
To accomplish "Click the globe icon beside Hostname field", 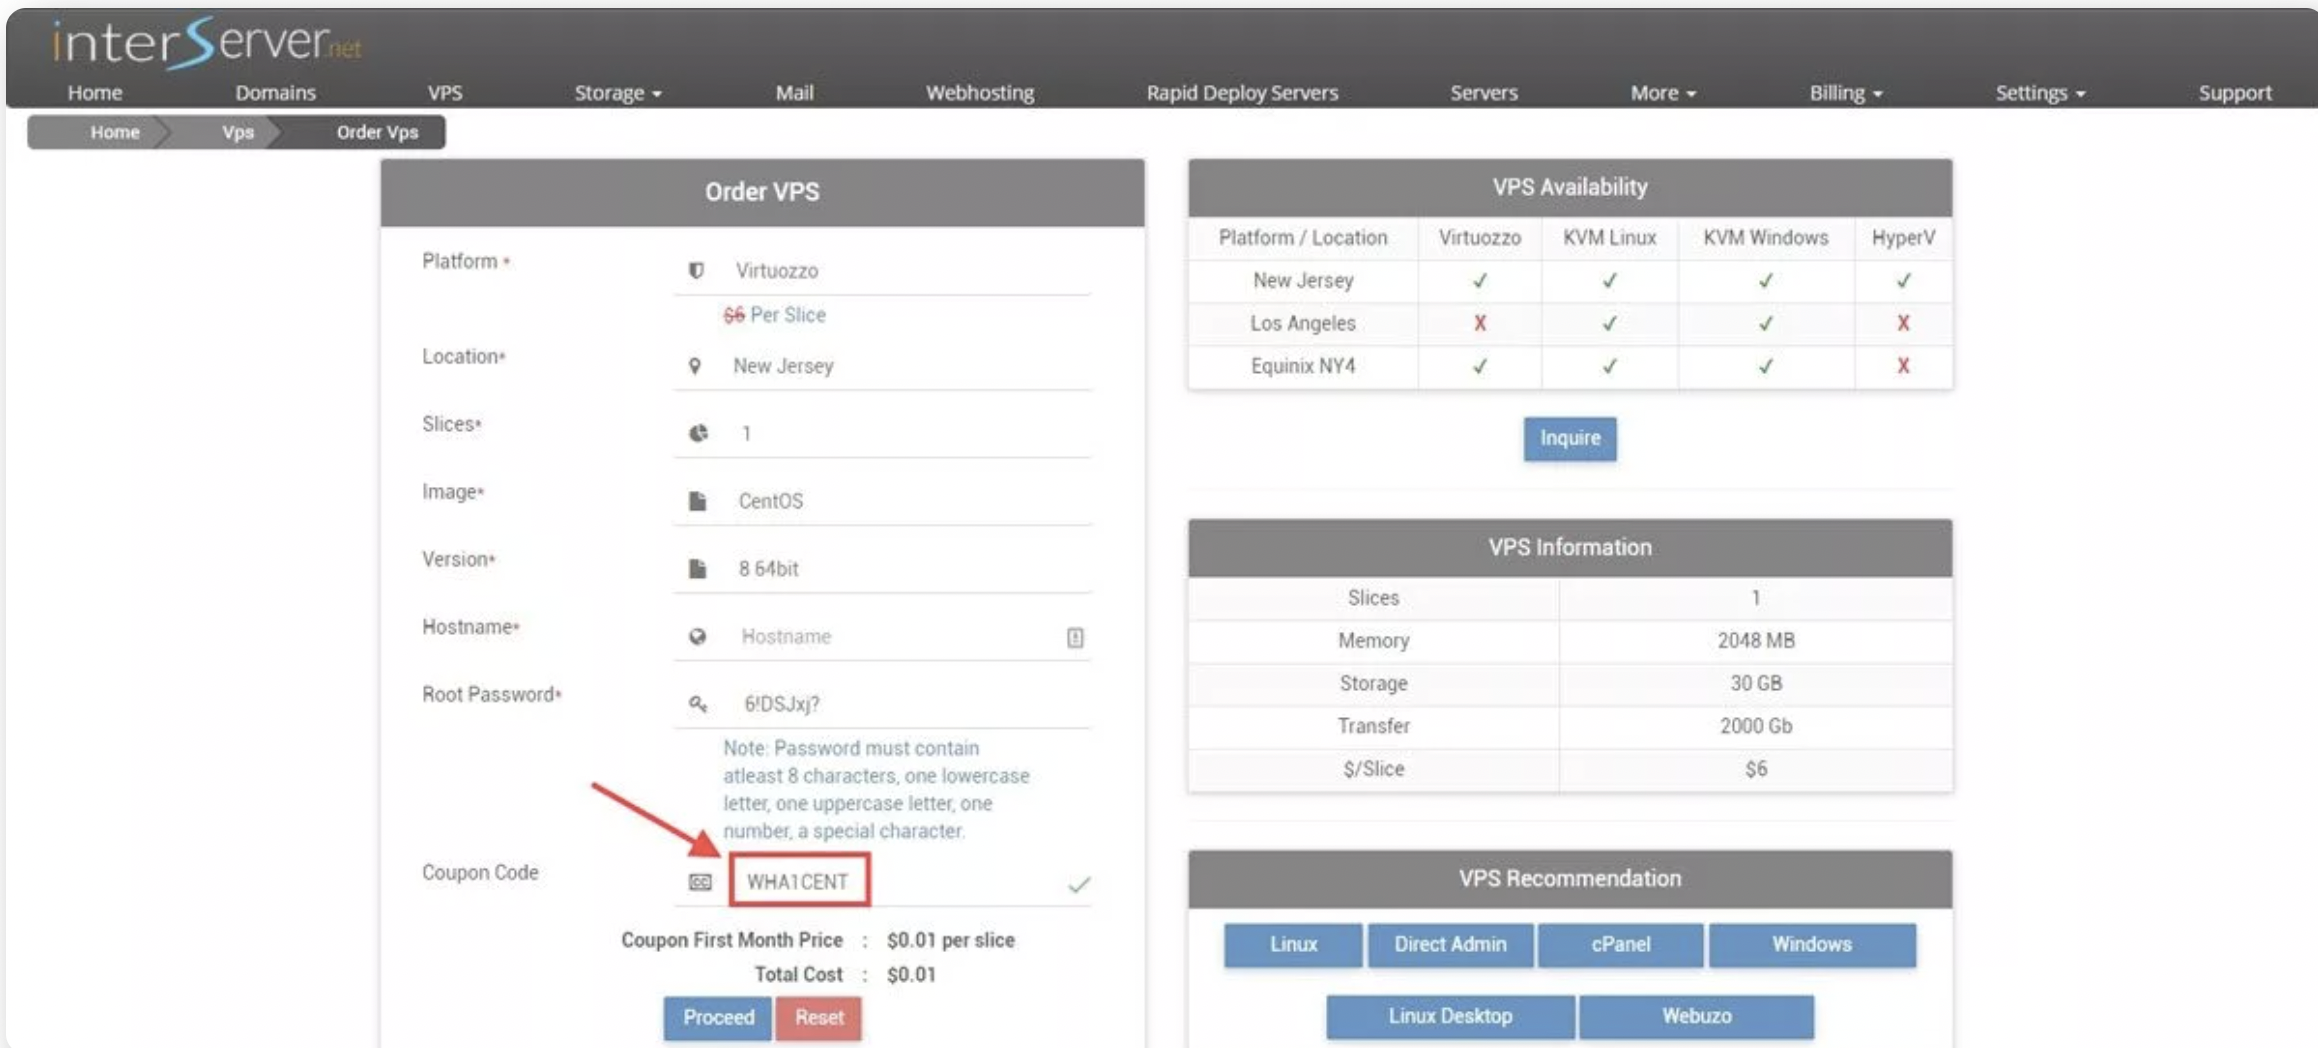I will 697,636.
